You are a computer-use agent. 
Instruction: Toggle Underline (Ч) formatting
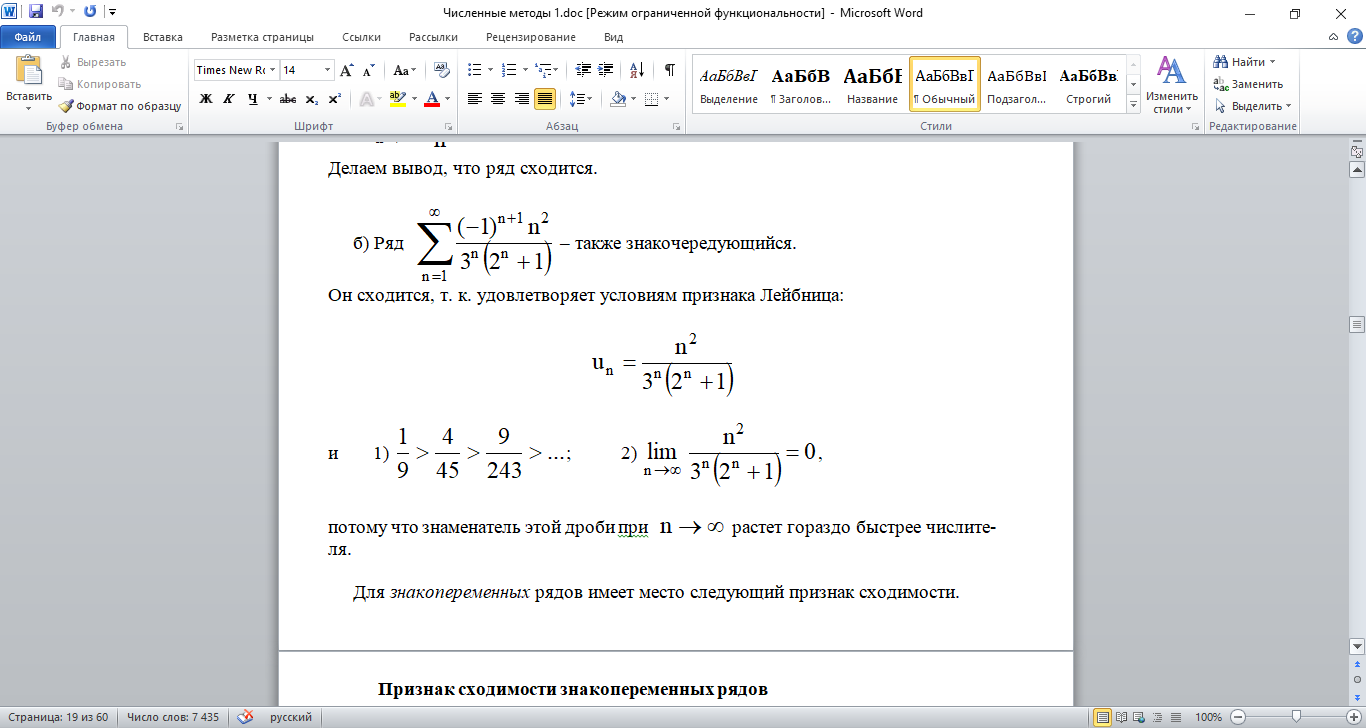[x=252, y=99]
